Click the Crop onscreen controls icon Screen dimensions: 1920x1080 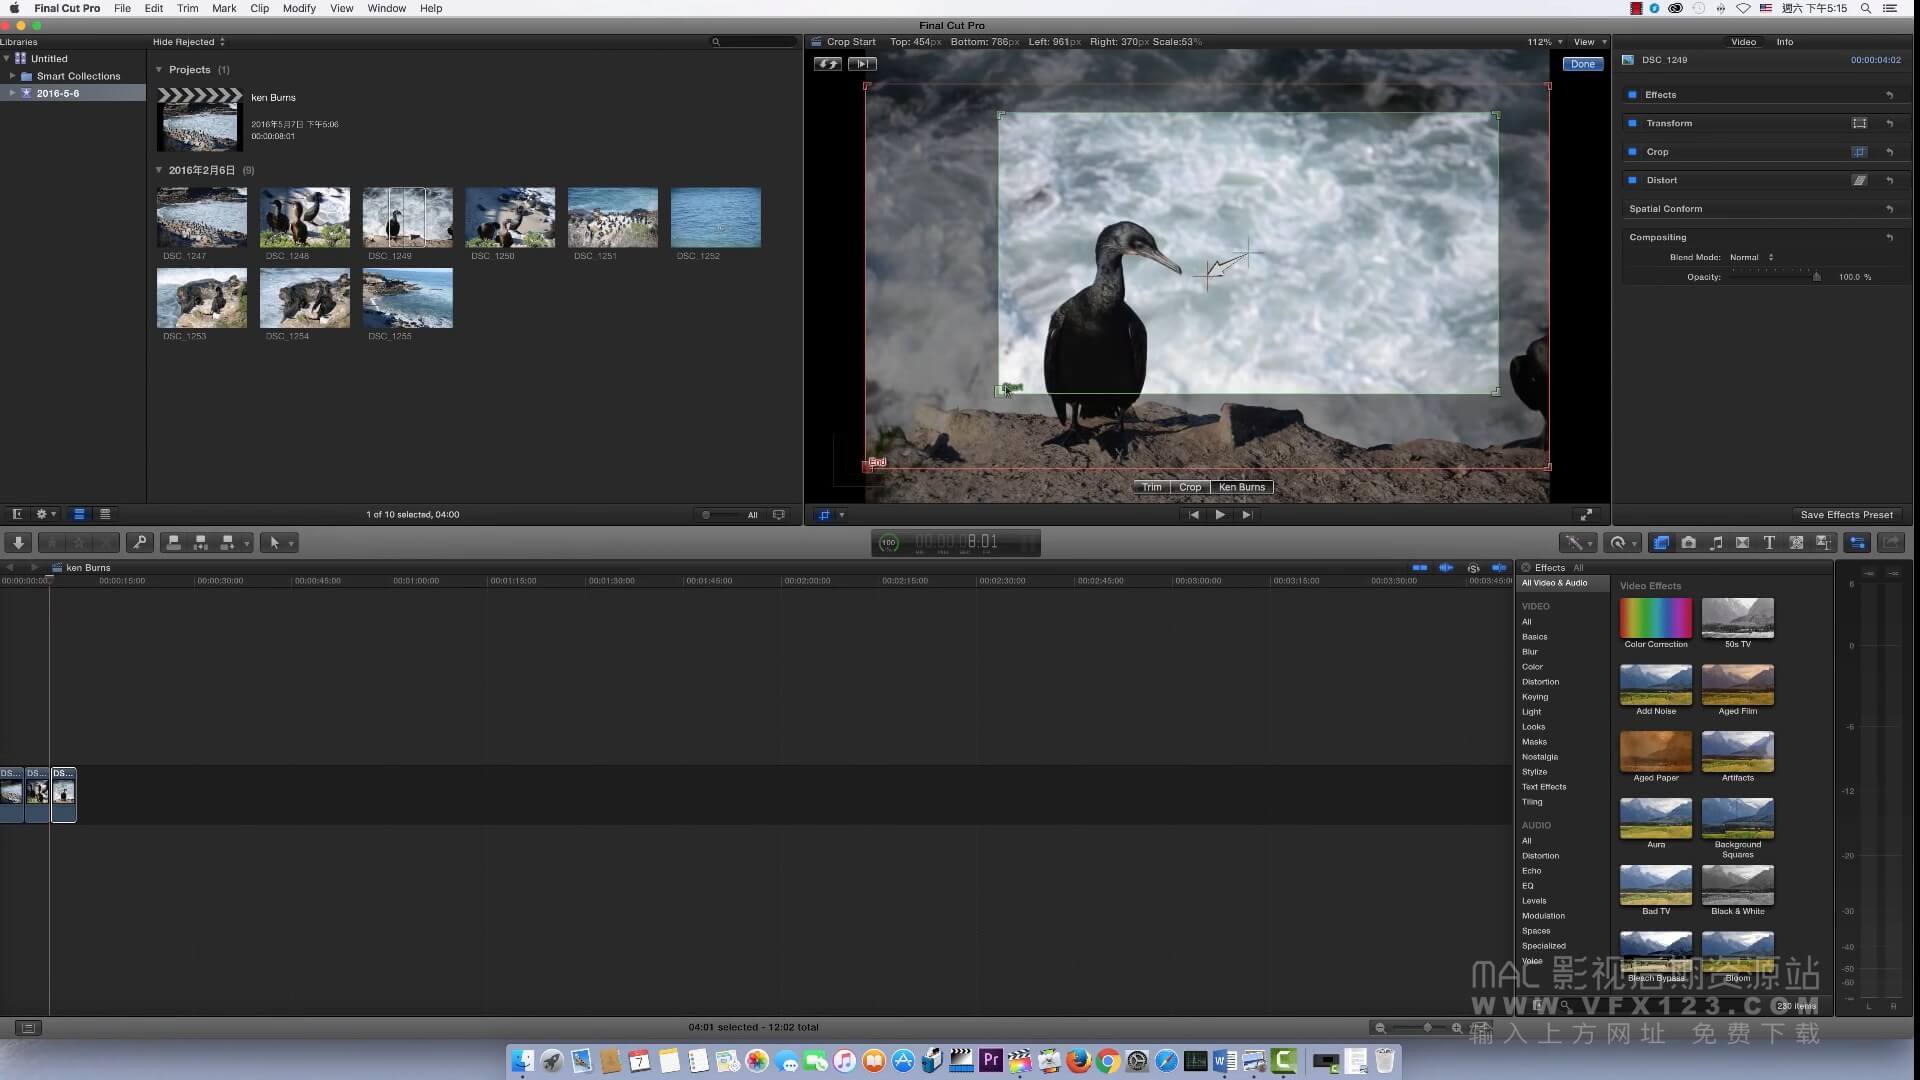click(1859, 152)
